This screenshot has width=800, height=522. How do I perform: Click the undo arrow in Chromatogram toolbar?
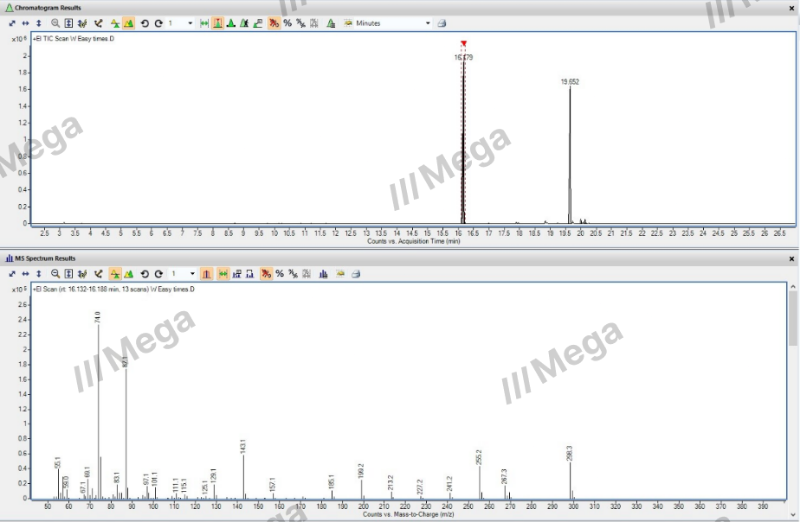(145, 22)
